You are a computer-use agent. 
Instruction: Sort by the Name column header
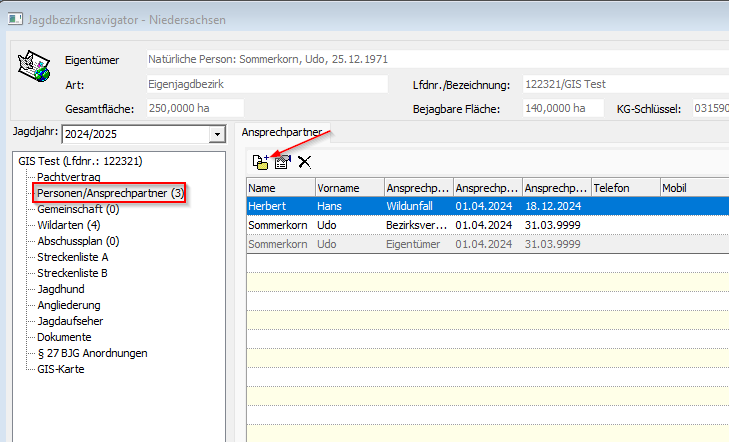pyautogui.click(x=280, y=187)
